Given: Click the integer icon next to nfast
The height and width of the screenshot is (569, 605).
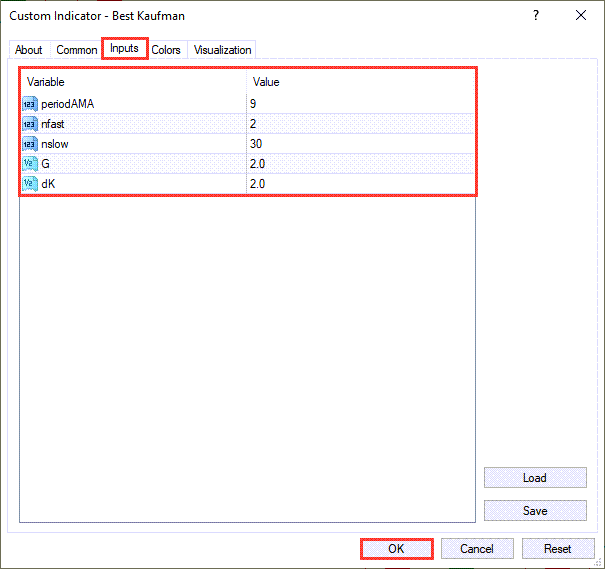Looking at the screenshot, I should click(x=29, y=123).
